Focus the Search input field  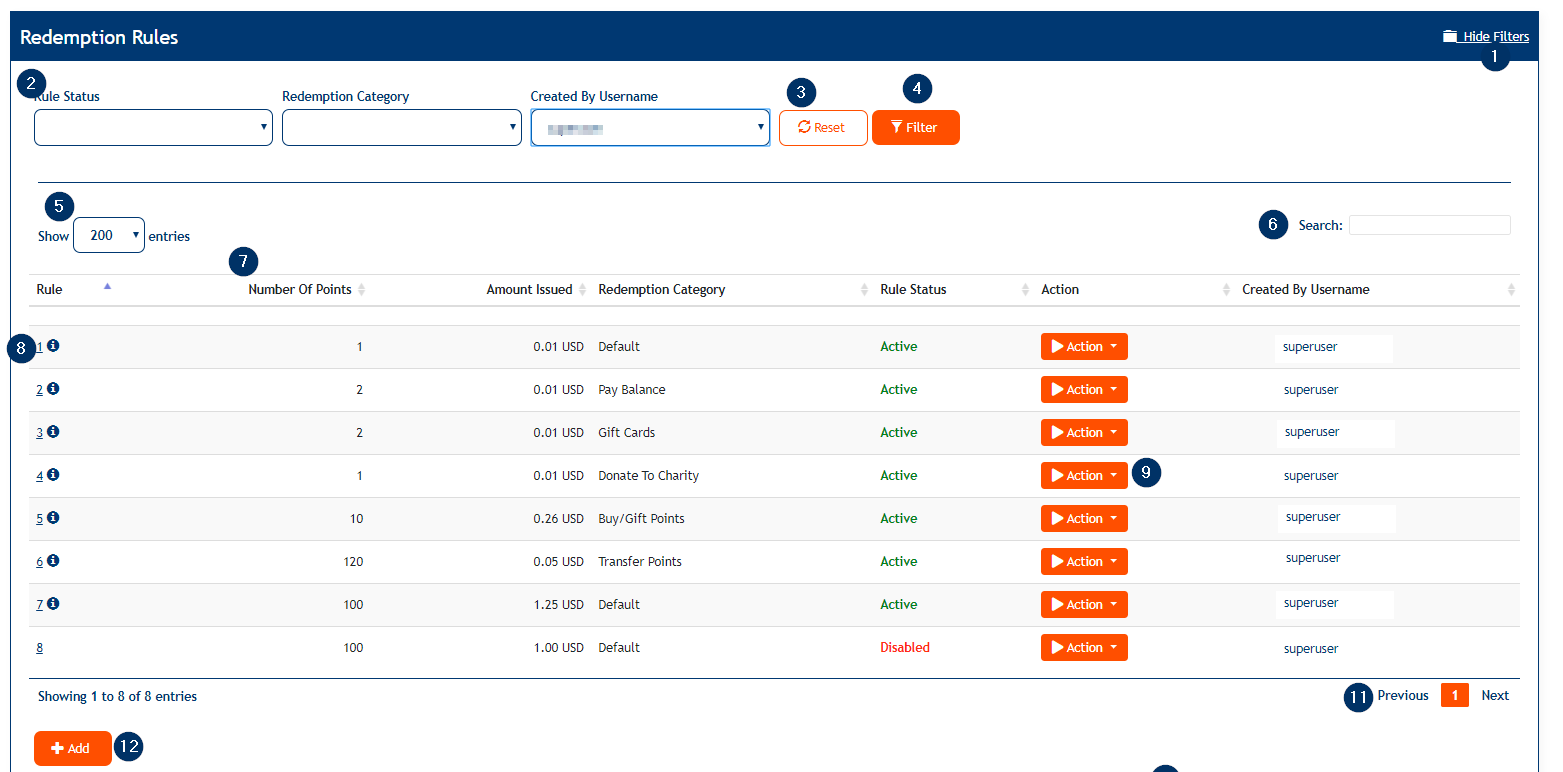coord(1429,226)
